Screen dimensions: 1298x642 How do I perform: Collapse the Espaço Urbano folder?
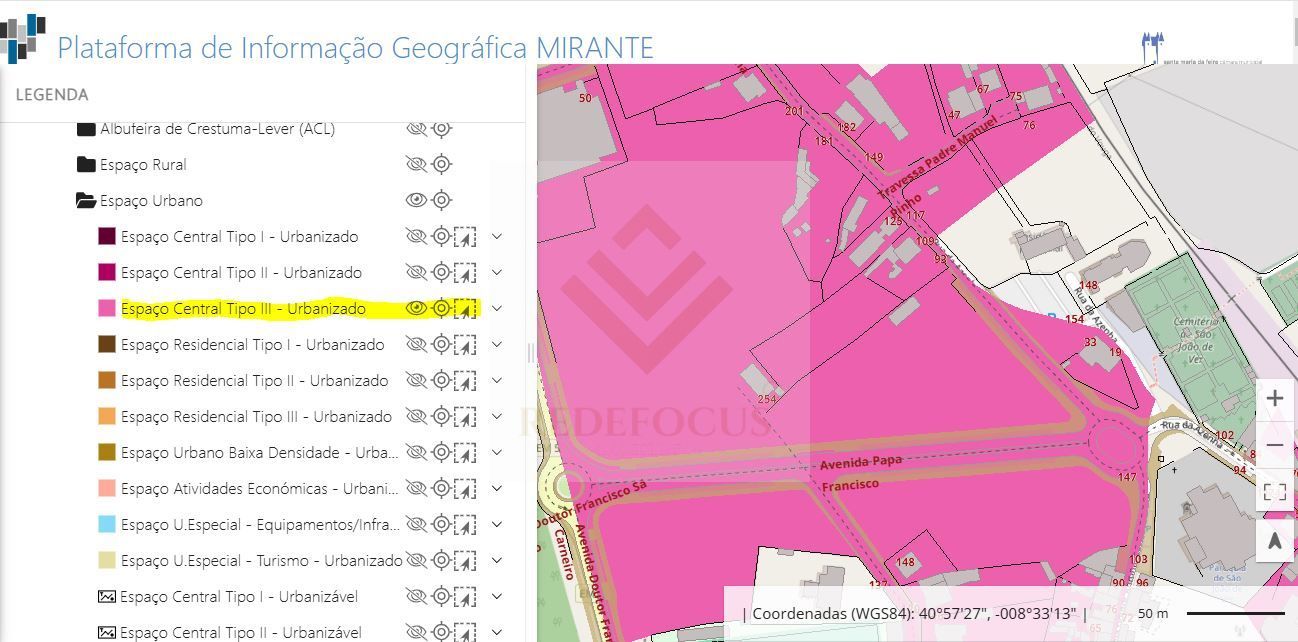tap(86, 201)
